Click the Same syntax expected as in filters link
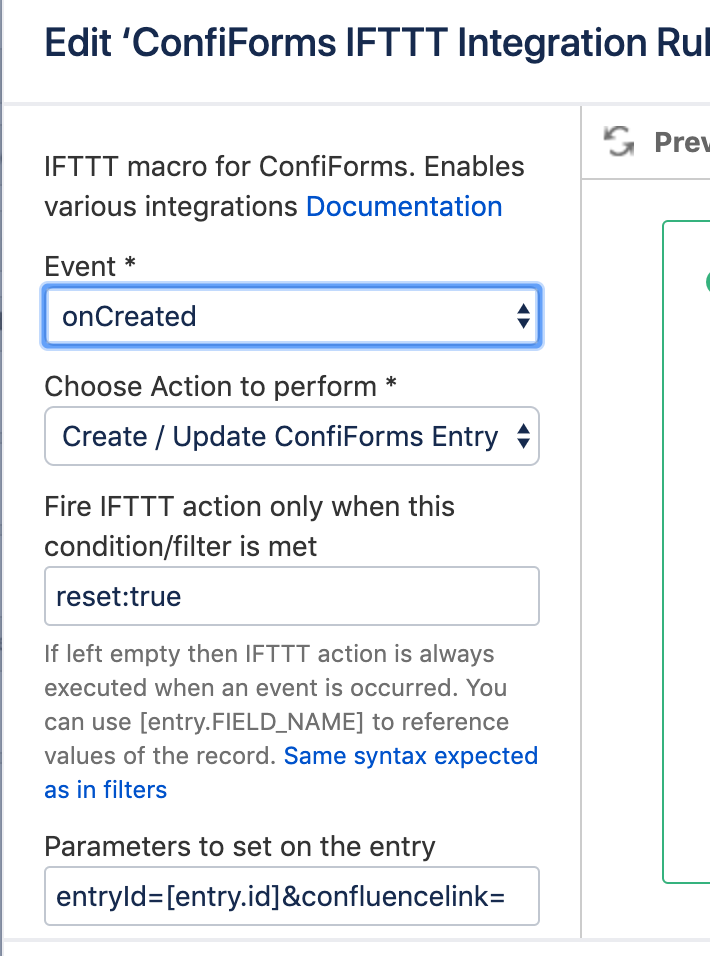This screenshot has width=710, height=956. pos(410,756)
